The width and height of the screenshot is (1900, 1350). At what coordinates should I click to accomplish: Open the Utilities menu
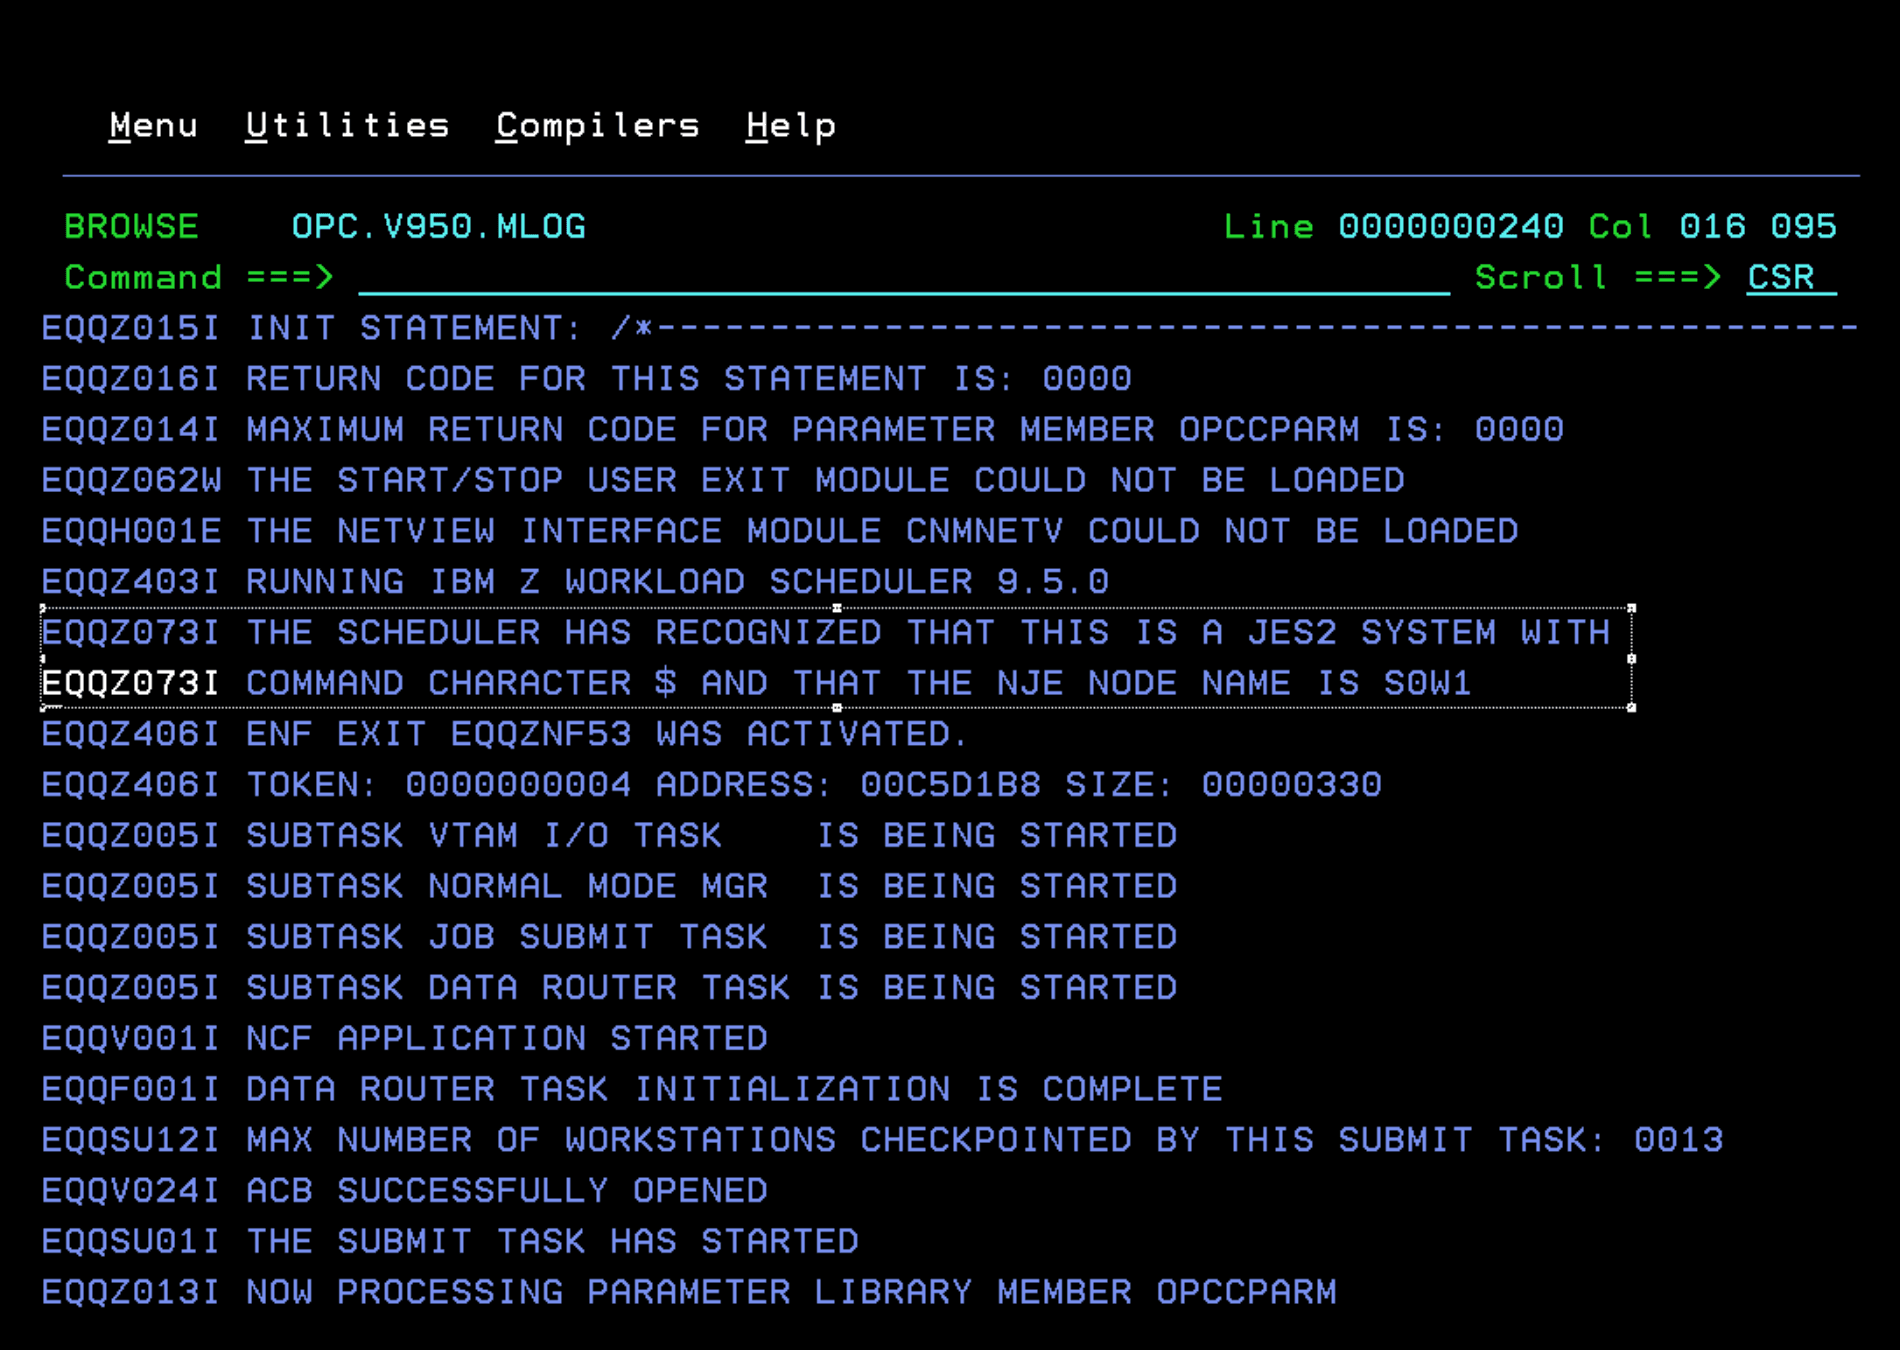pos(347,126)
